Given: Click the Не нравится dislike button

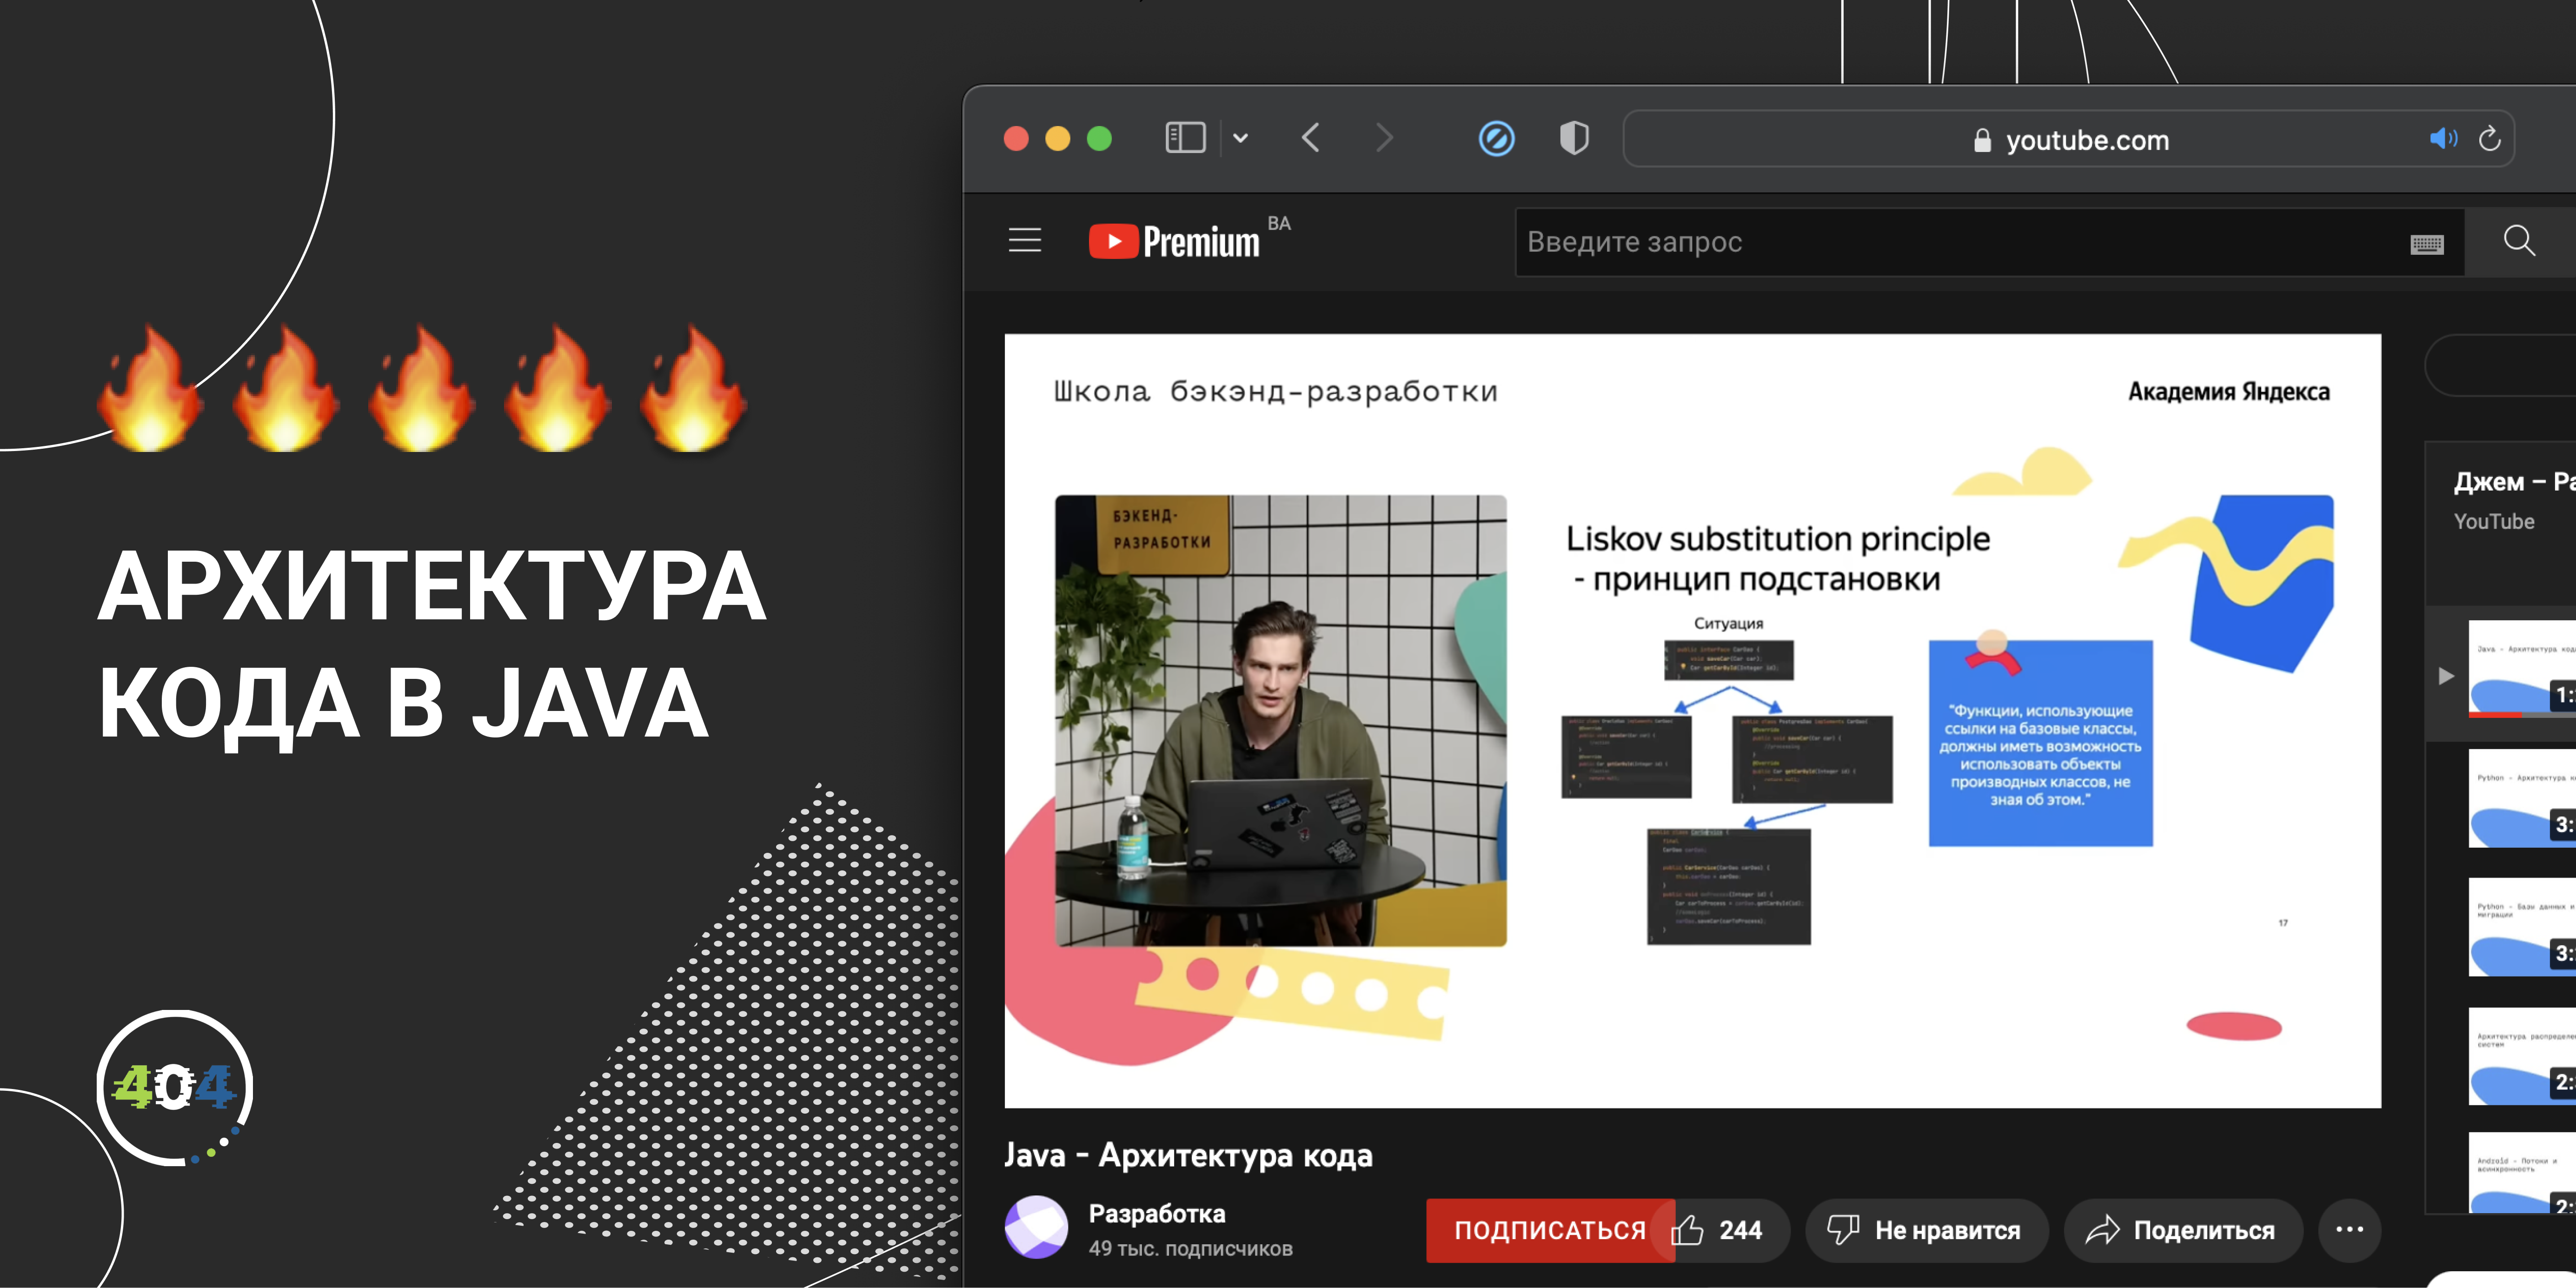Looking at the screenshot, I should click(x=1926, y=1230).
